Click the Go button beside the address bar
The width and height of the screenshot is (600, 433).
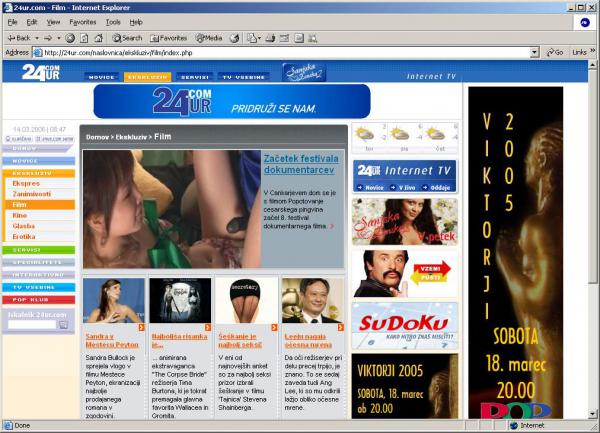pos(554,52)
